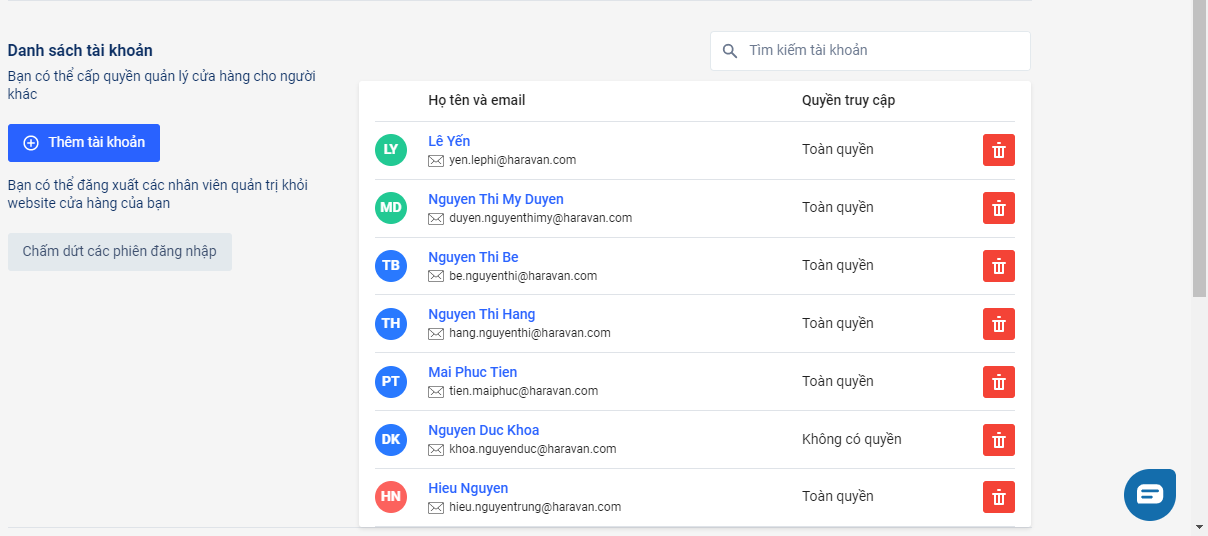The height and width of the screenshot is (536, 1208).
Task: Delete Nguyen Thi Hang's account
Action: tap(998, 324)
